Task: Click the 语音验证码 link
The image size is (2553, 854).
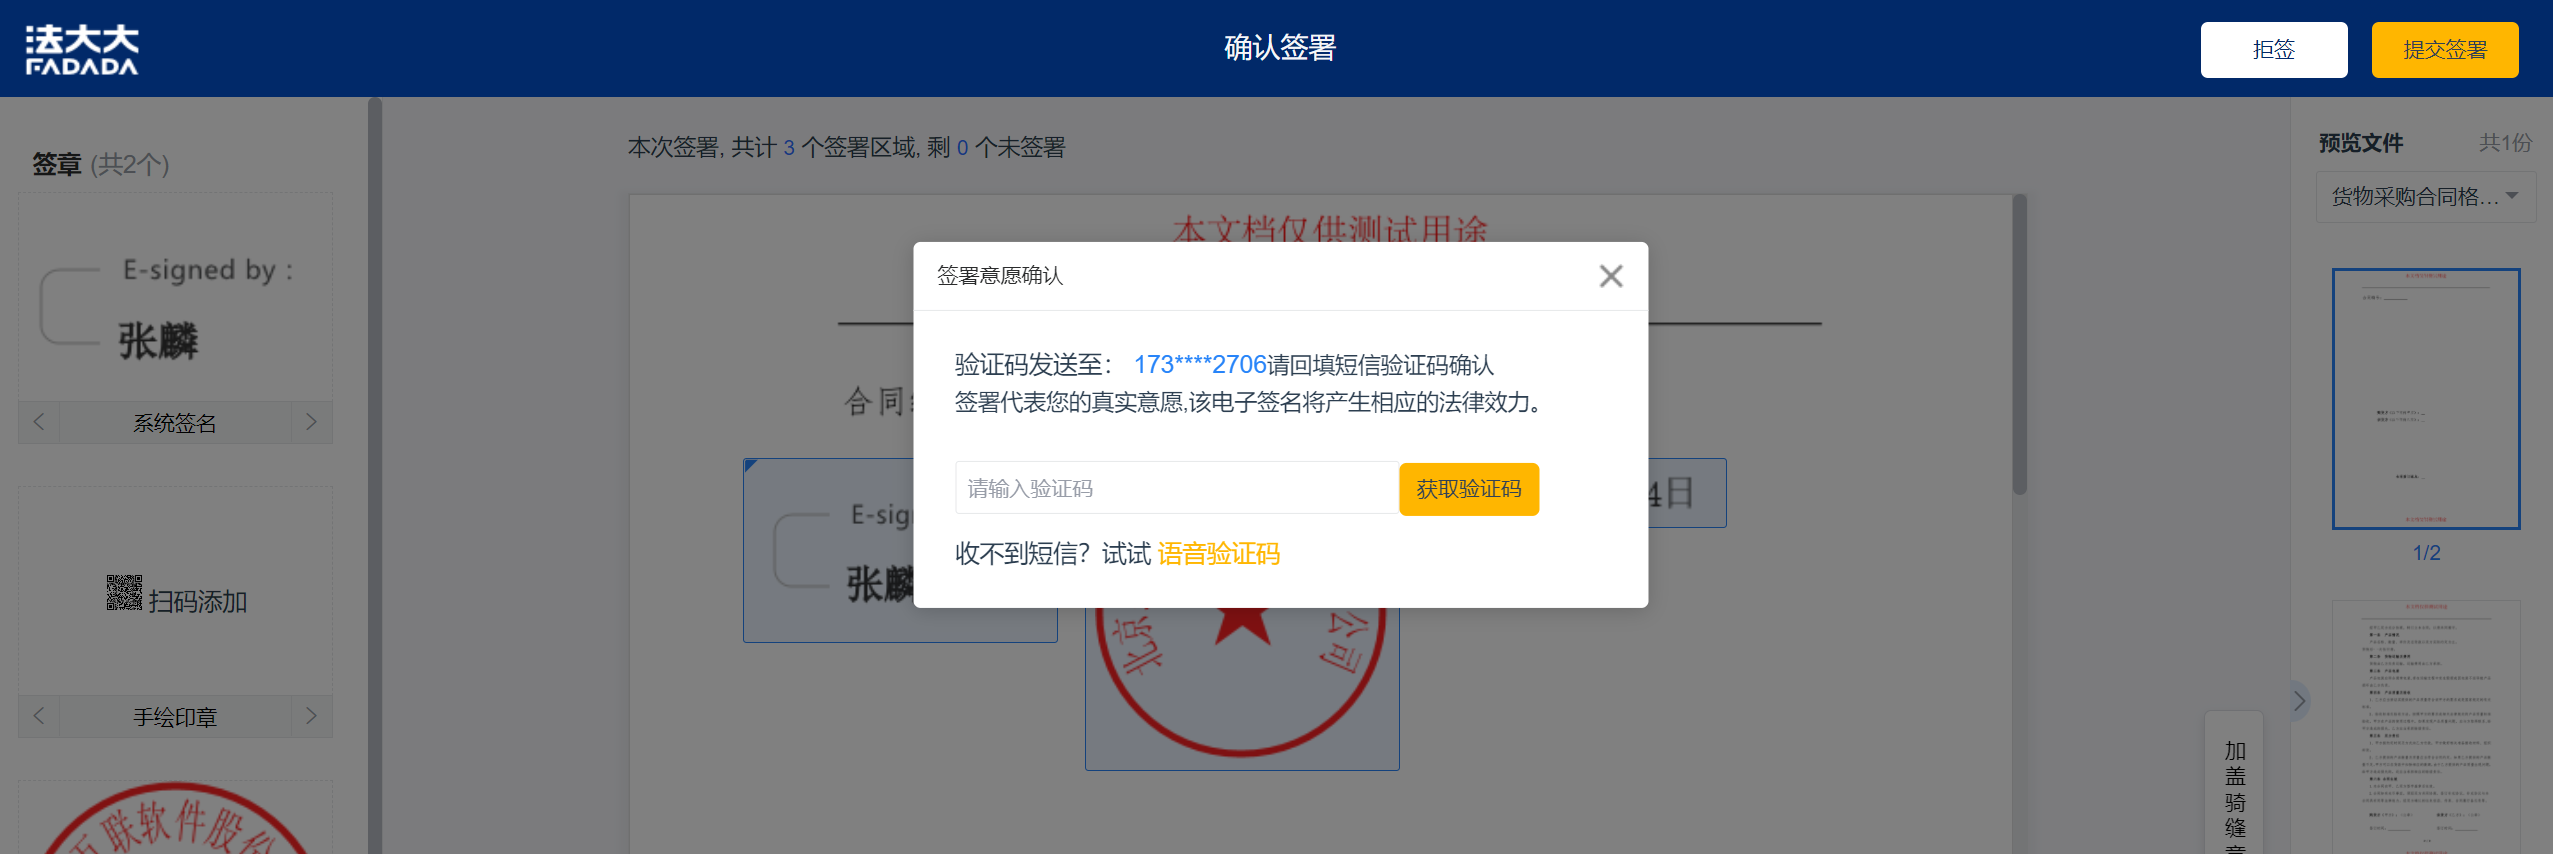Action: (1218, 554)
